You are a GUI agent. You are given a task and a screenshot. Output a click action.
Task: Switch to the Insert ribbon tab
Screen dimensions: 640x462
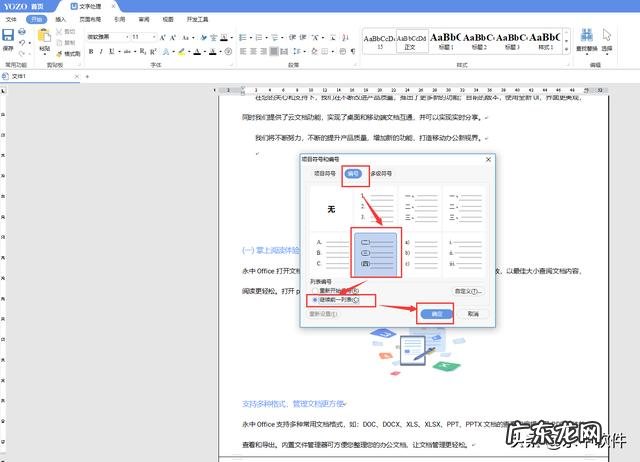(60, 20)
